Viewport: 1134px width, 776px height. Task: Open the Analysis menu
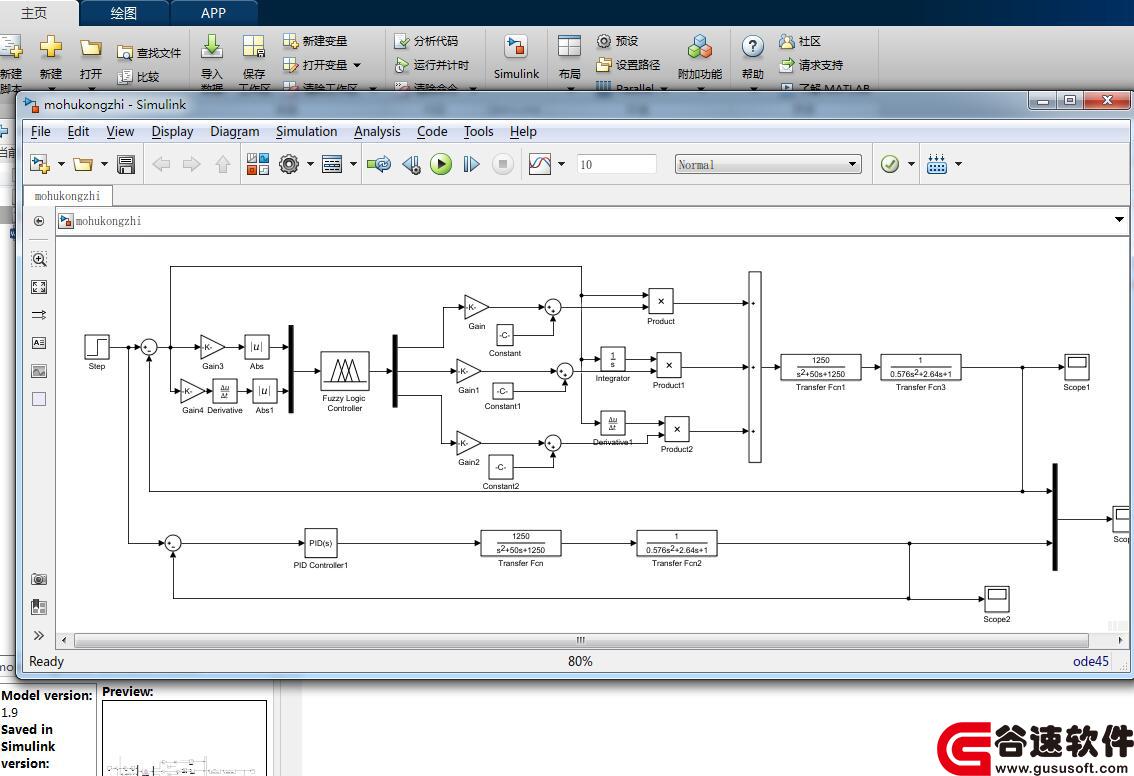coord(377,132)
